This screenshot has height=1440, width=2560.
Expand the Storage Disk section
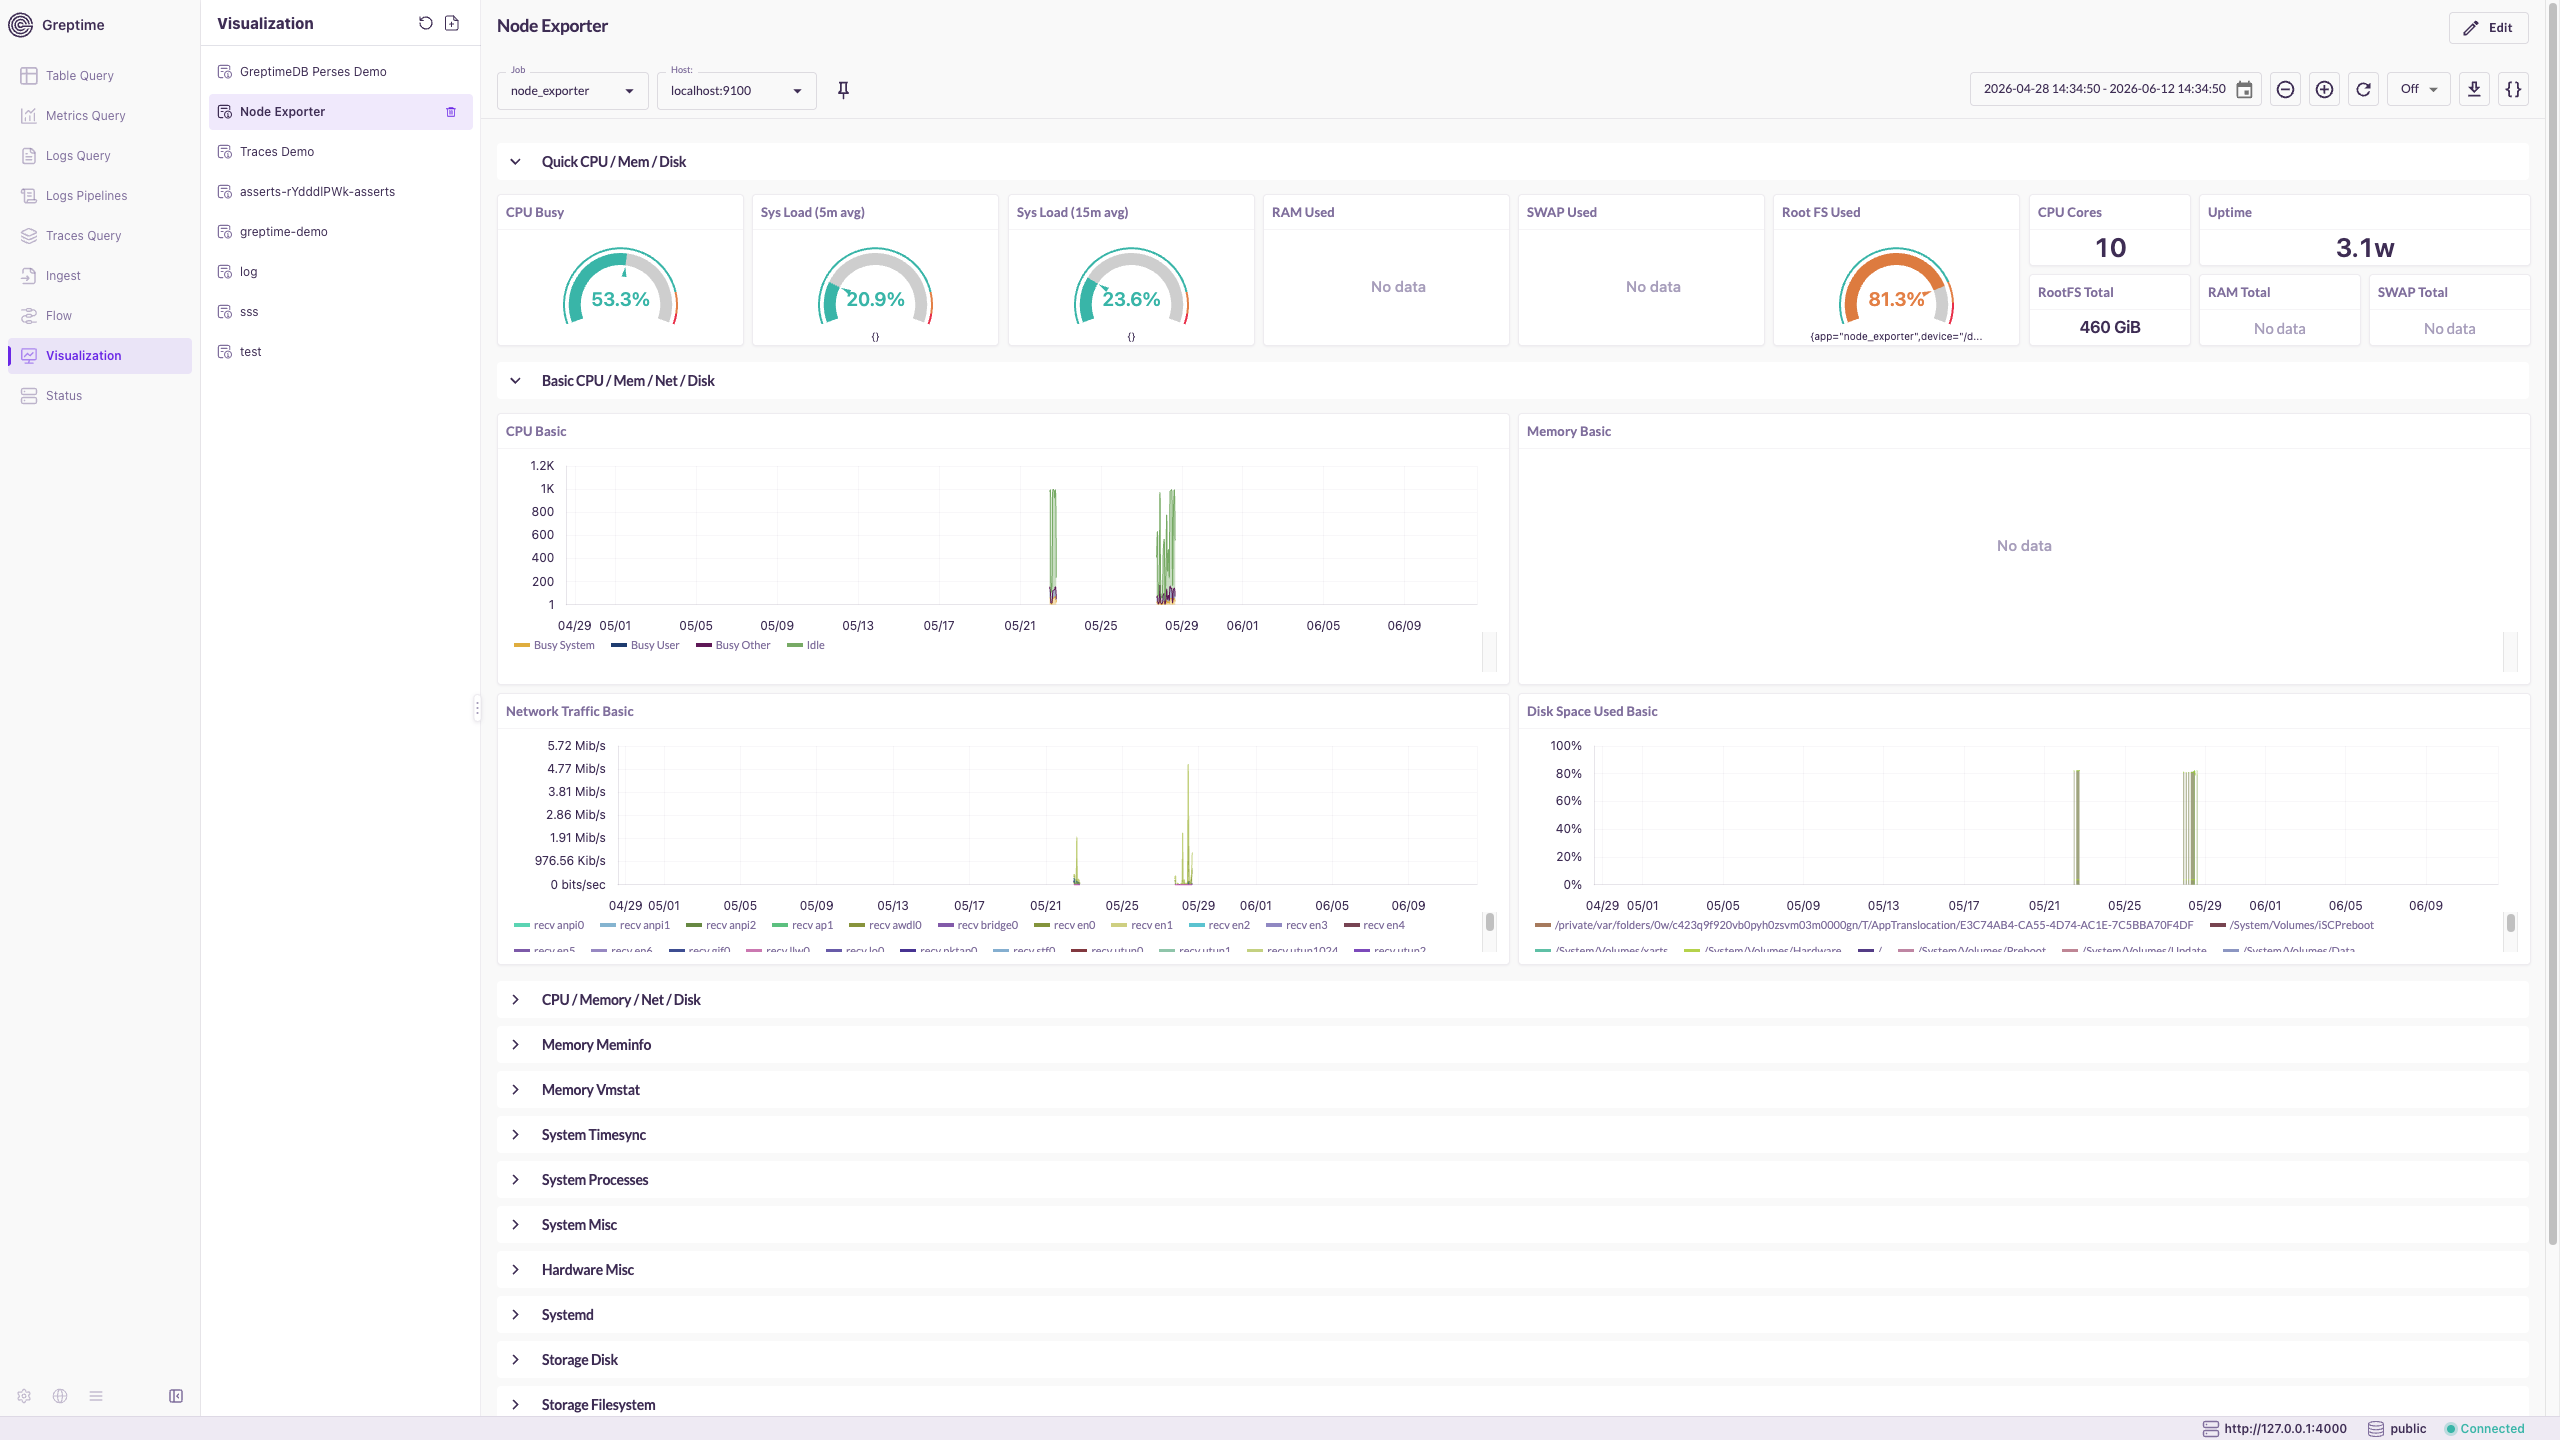(515, 1360)
